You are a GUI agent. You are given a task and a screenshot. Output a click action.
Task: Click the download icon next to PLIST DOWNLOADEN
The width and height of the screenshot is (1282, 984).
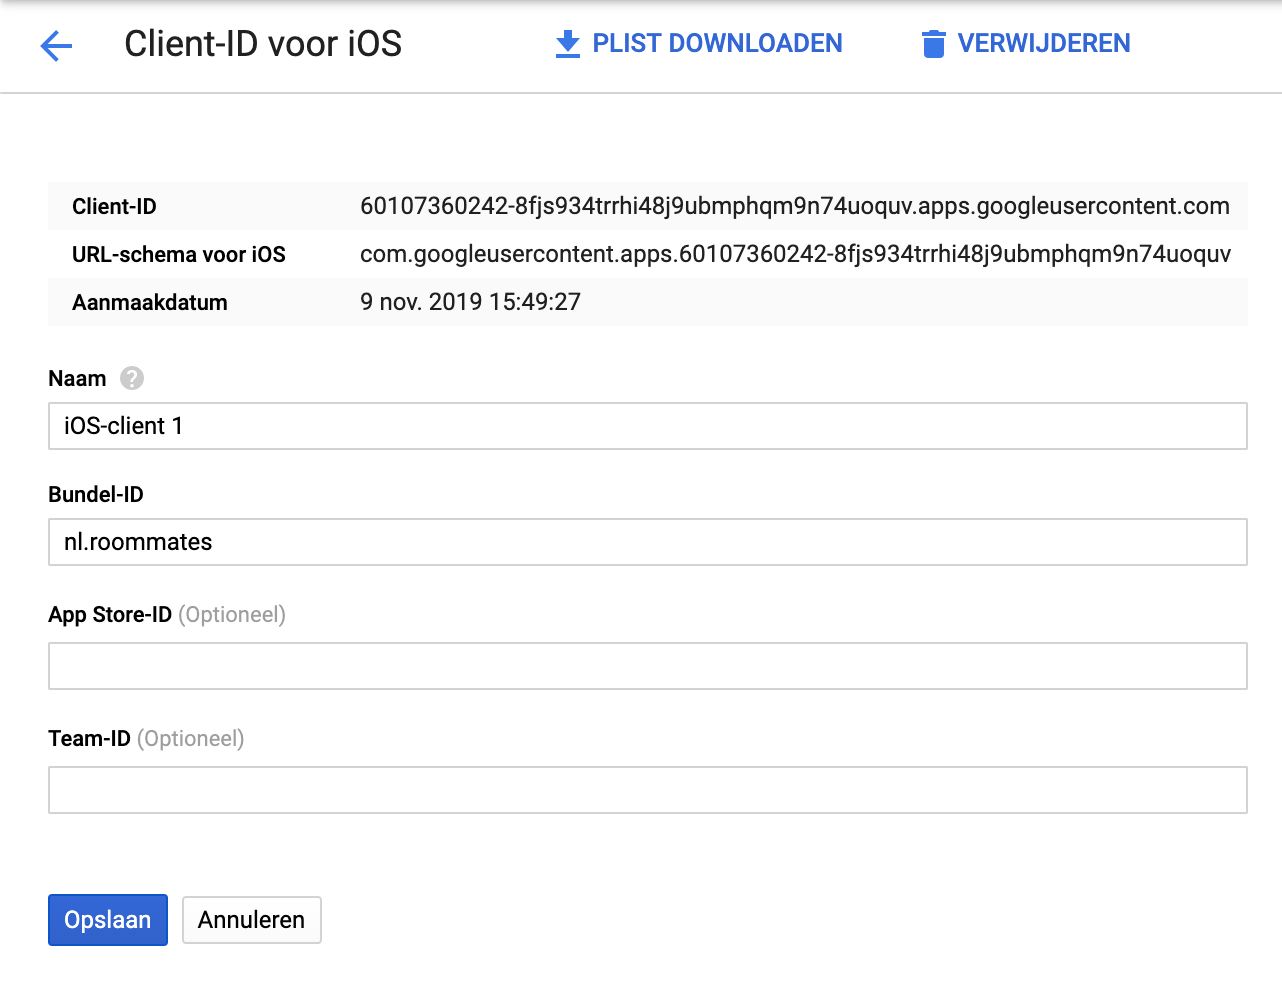[567, 43]
